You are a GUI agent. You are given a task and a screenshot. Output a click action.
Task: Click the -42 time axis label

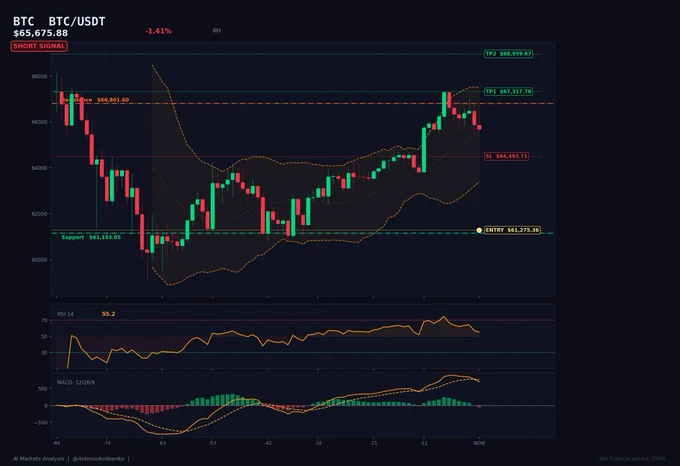pyautogui.click(x=268, y=443)
